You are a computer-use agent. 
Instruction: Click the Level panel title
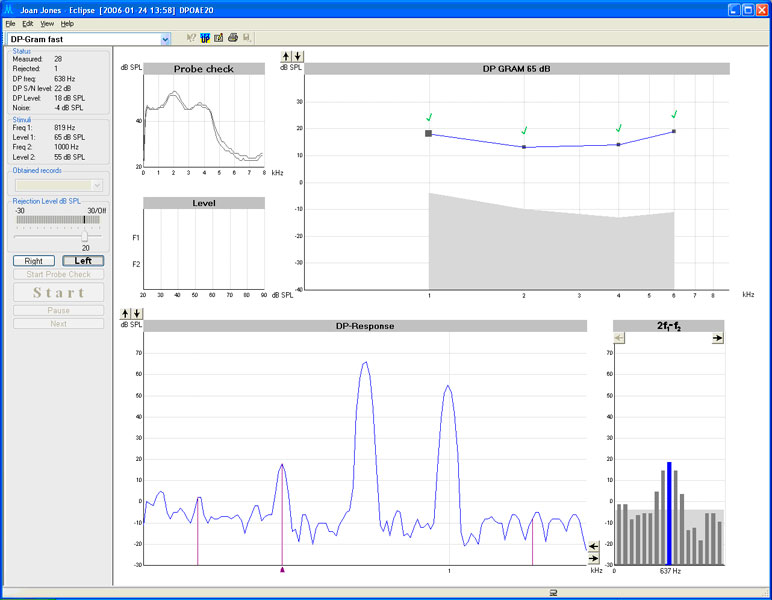204,203
